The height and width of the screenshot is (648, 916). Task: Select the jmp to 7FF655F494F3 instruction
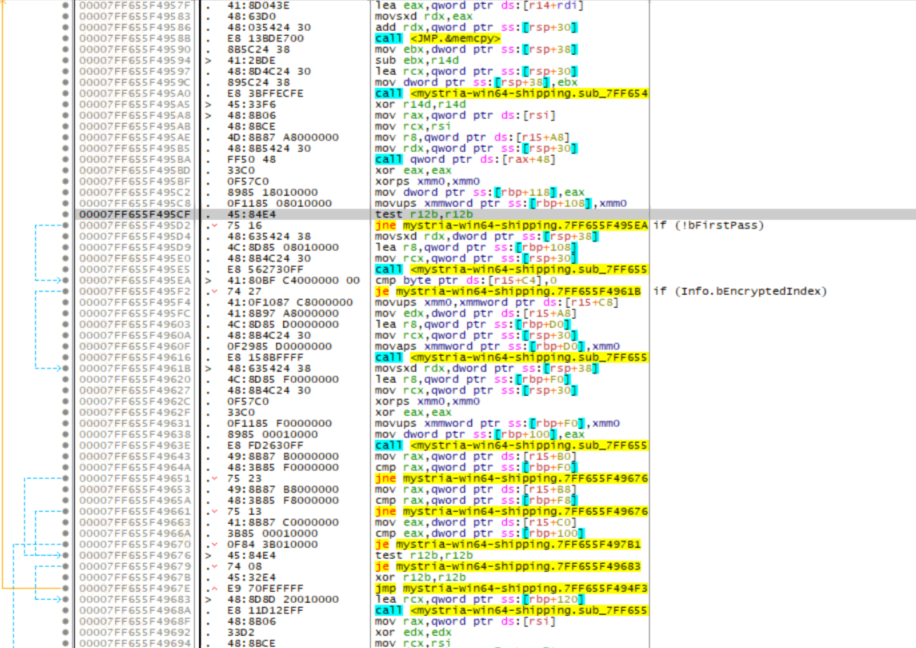point(511,588)
